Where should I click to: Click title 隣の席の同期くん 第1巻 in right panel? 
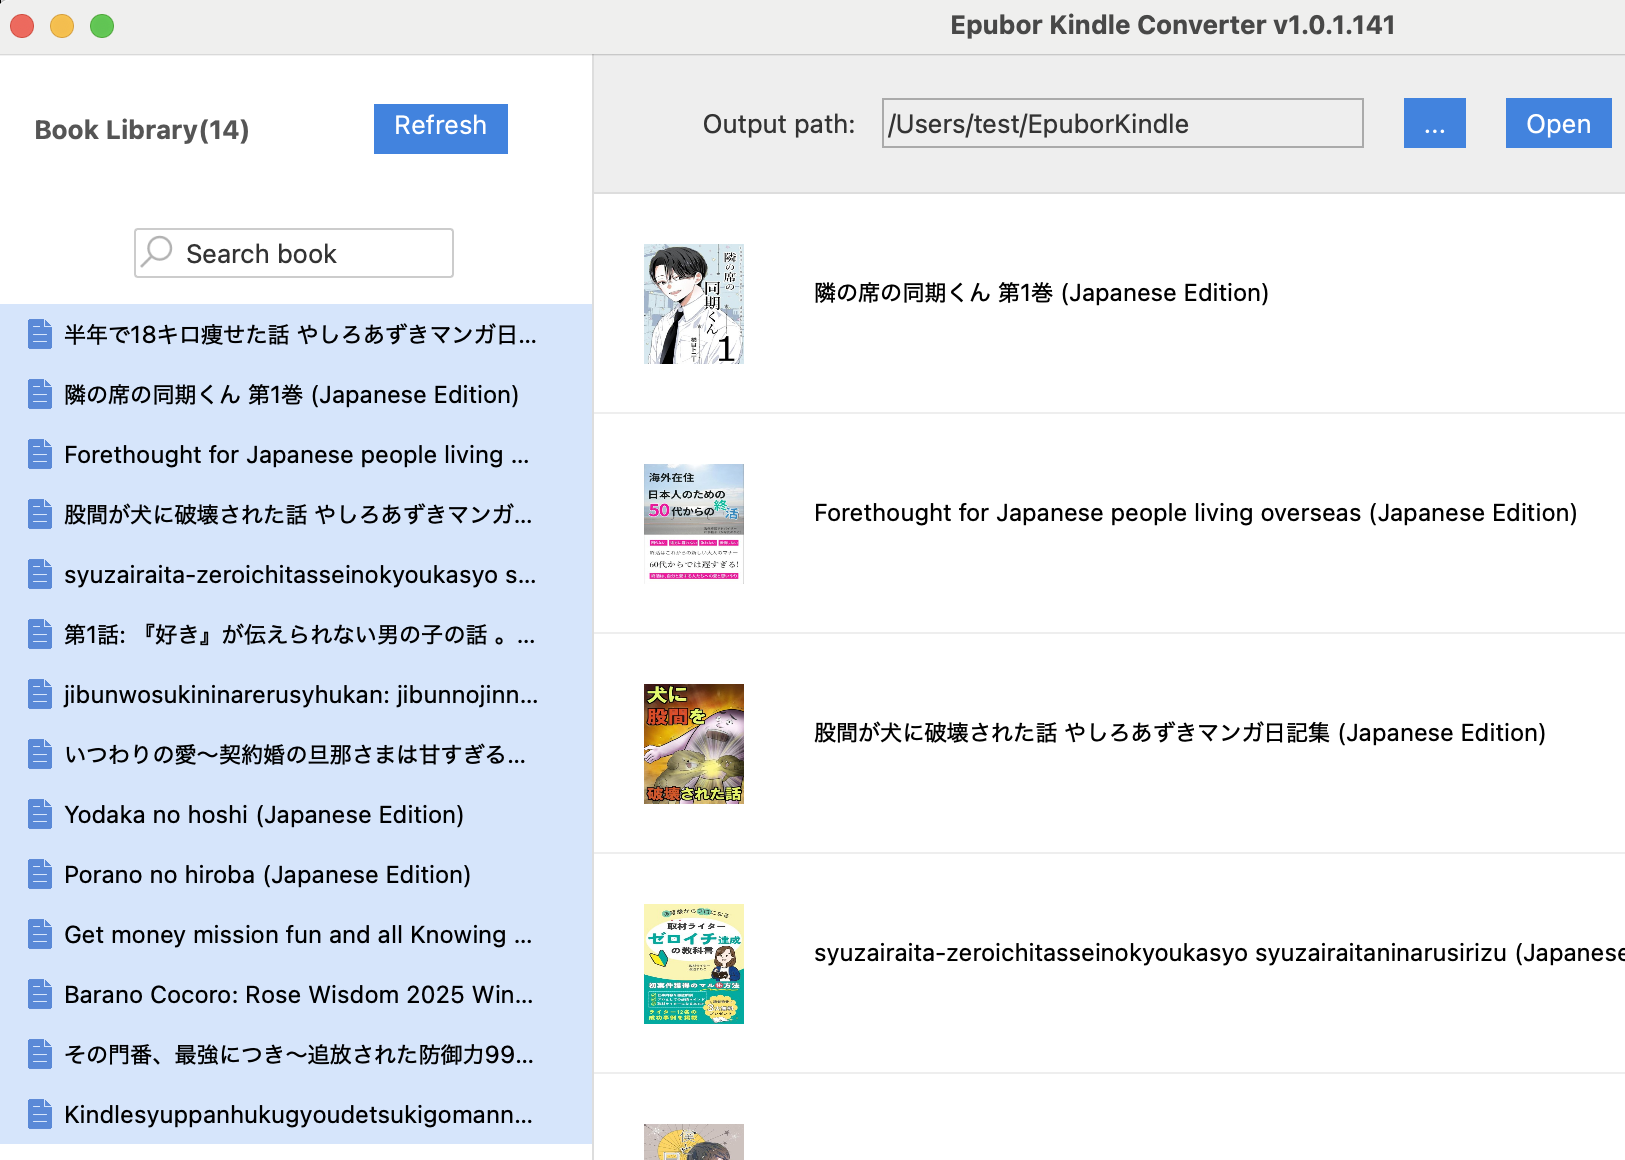[1041, 293]
